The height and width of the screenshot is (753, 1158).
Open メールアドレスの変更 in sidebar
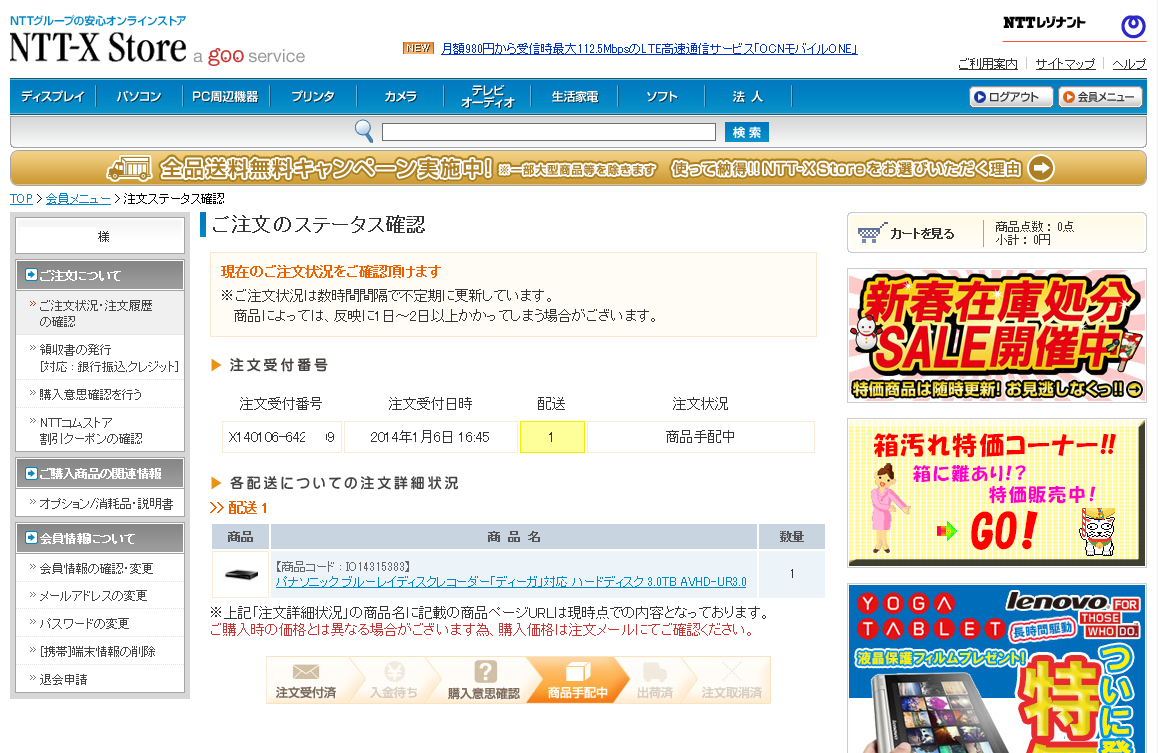point(100,596)
